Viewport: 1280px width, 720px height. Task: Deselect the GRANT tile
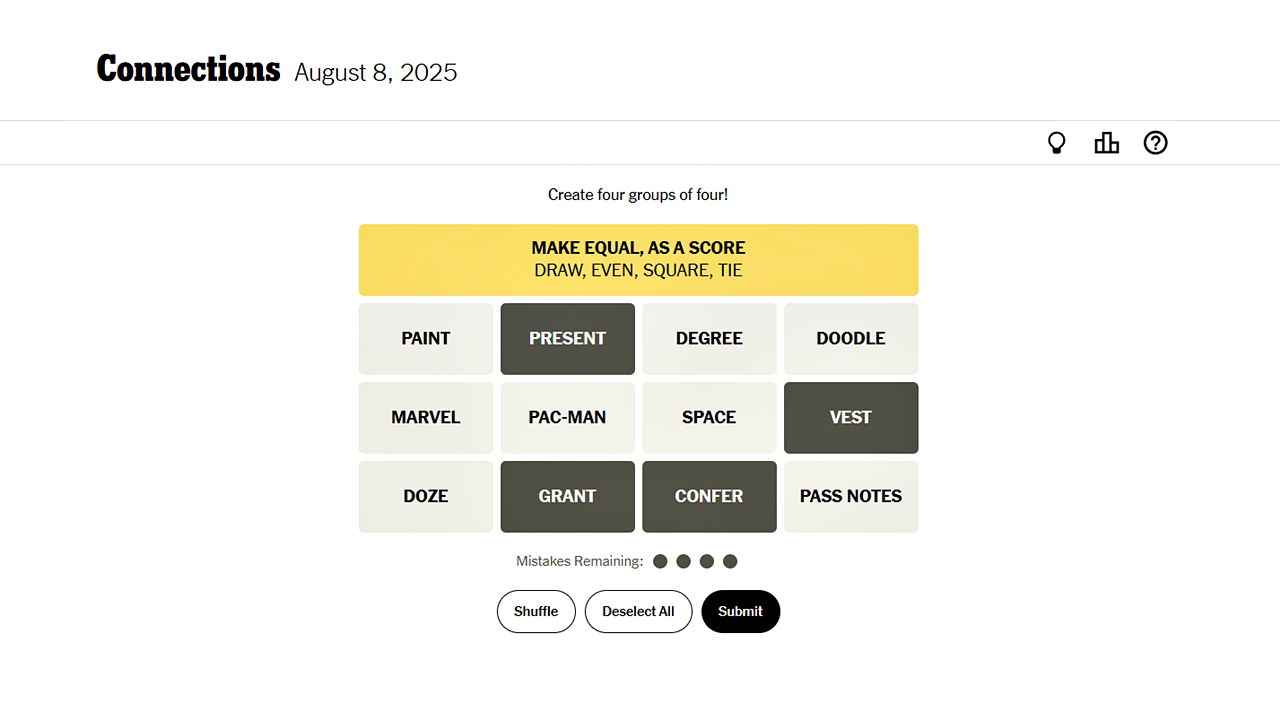click(x=567, y=496)
